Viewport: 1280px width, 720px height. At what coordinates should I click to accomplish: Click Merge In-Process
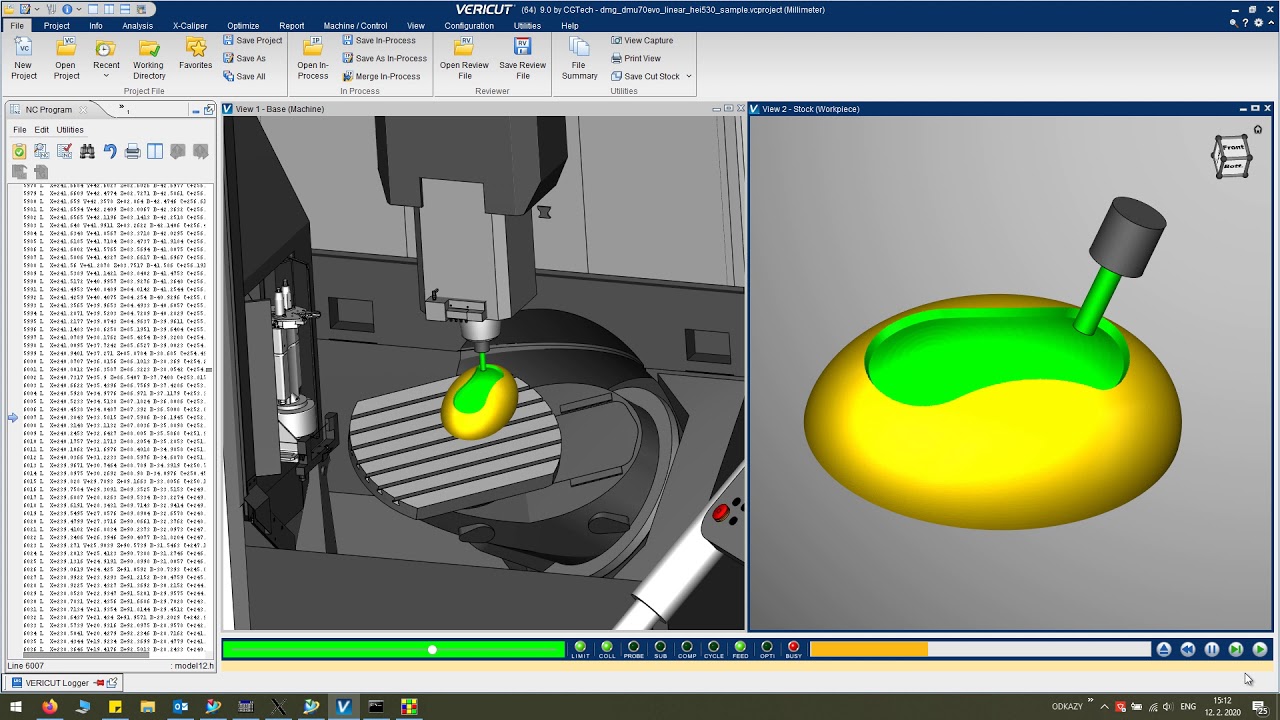tap(380, 76)
